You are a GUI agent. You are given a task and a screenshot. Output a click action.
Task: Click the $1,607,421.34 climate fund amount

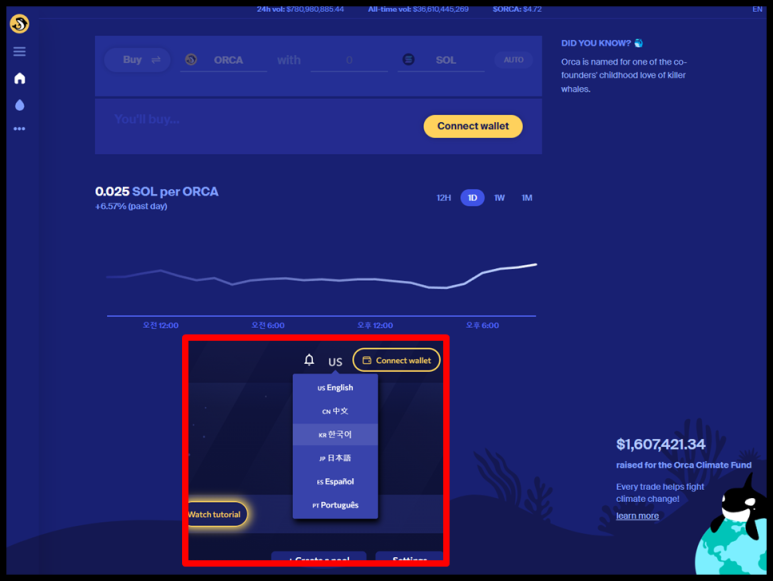661,444
